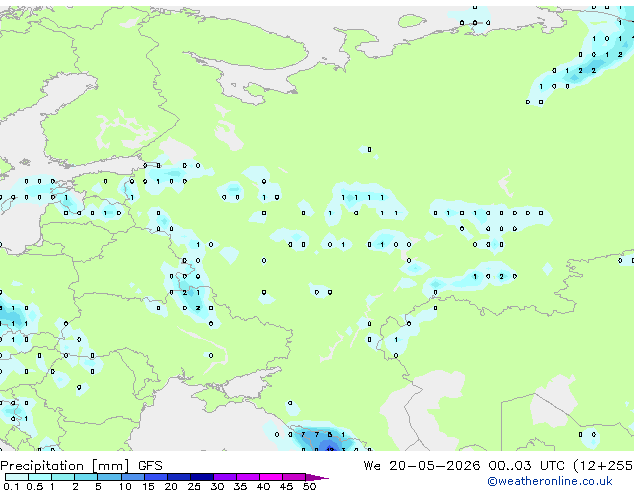Select the 0.5 mm legend color swatch

click(x=40, y=477)
